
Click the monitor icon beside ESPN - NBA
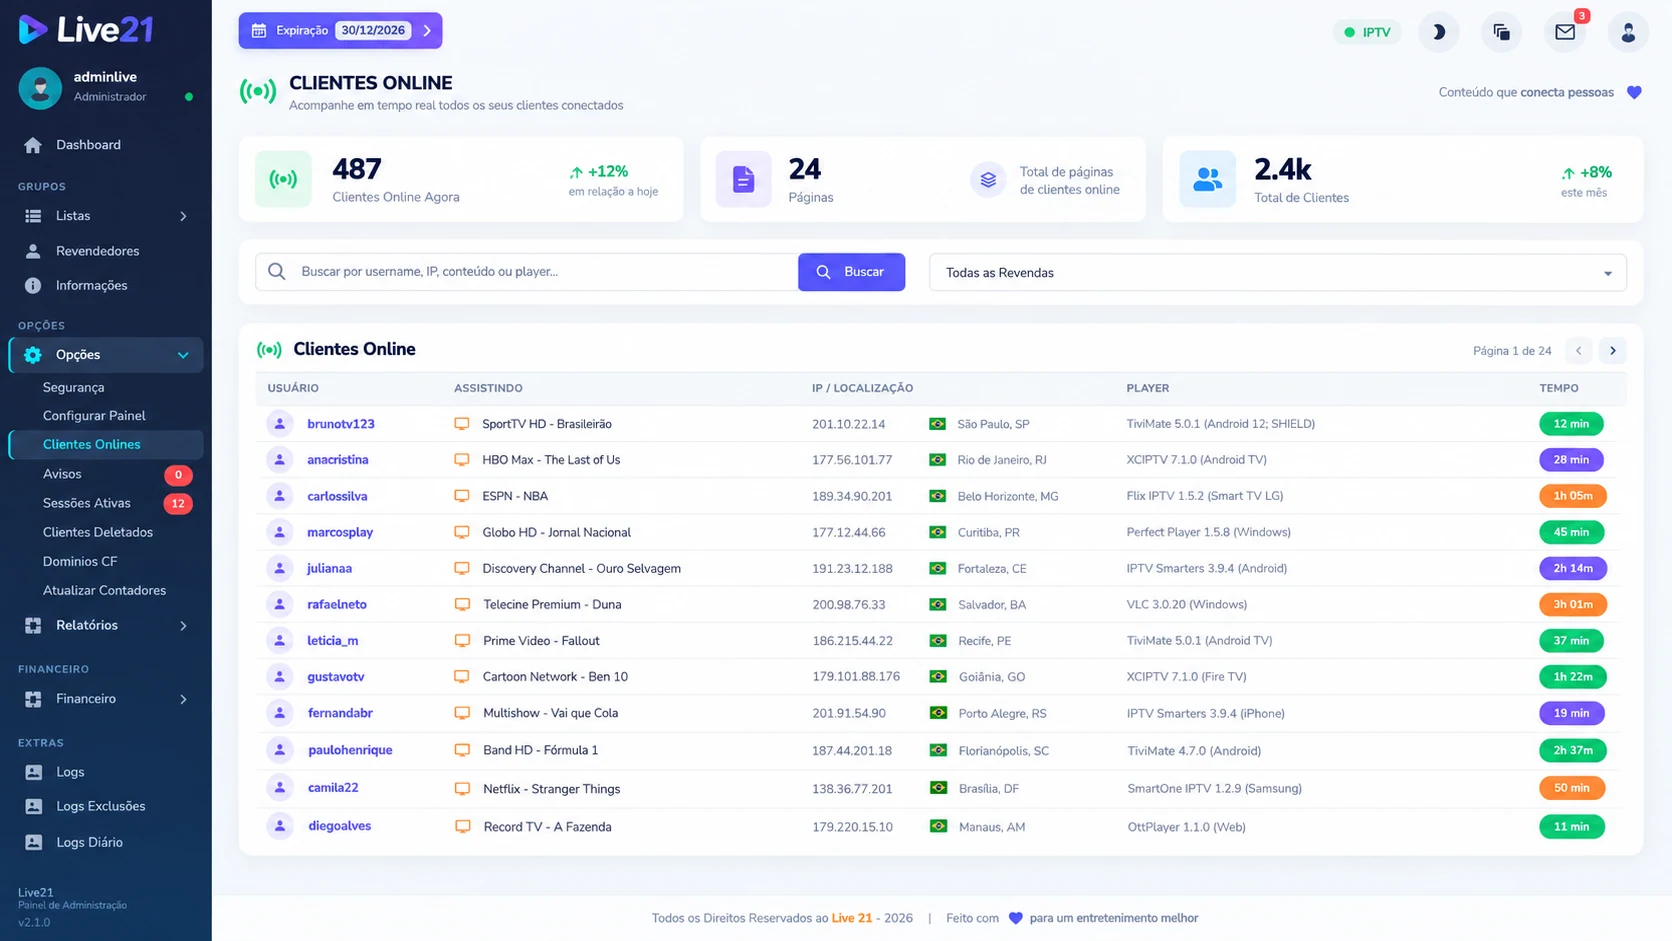pos(462,496)
